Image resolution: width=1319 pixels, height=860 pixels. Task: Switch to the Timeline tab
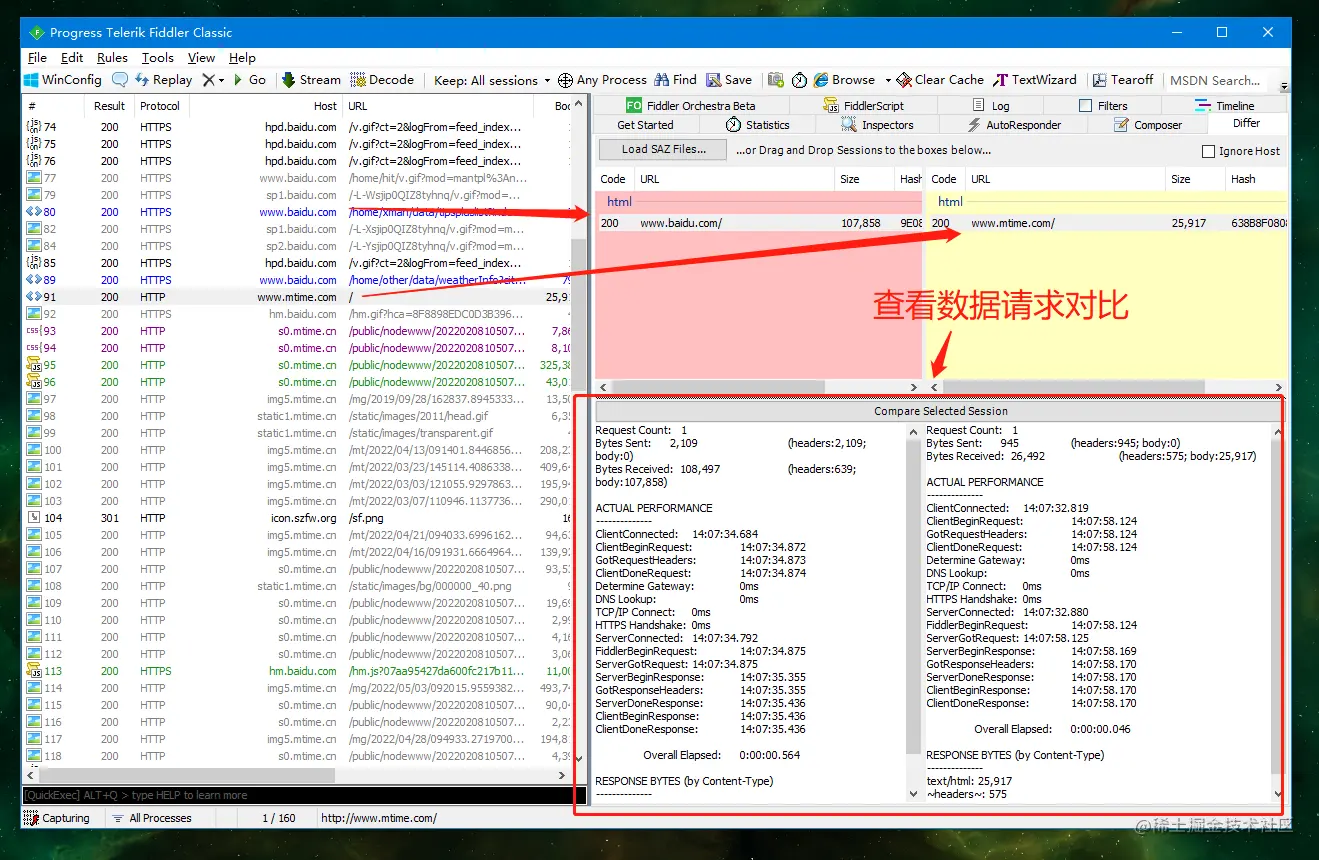coord(1224,106)
